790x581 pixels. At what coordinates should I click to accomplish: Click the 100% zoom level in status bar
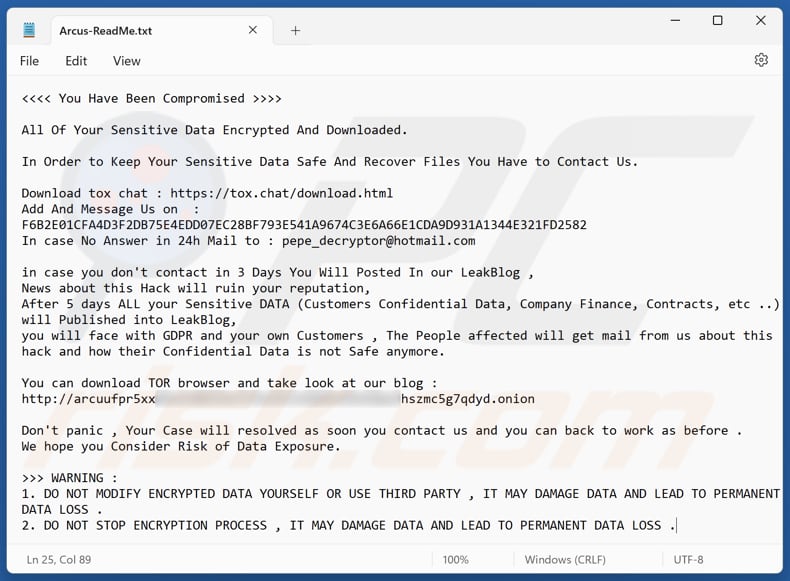pos(455,560)
